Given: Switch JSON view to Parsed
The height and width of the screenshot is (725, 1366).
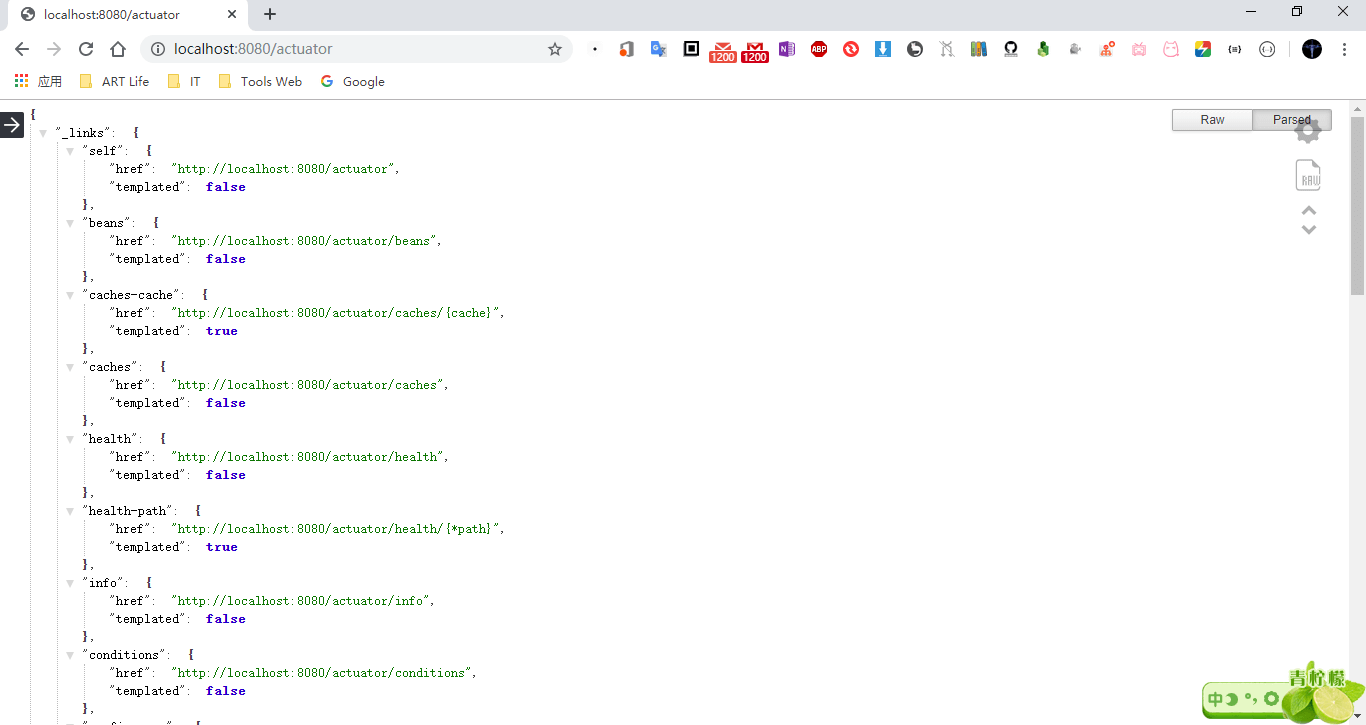Looking at the screenshot, I should 1292,120.
